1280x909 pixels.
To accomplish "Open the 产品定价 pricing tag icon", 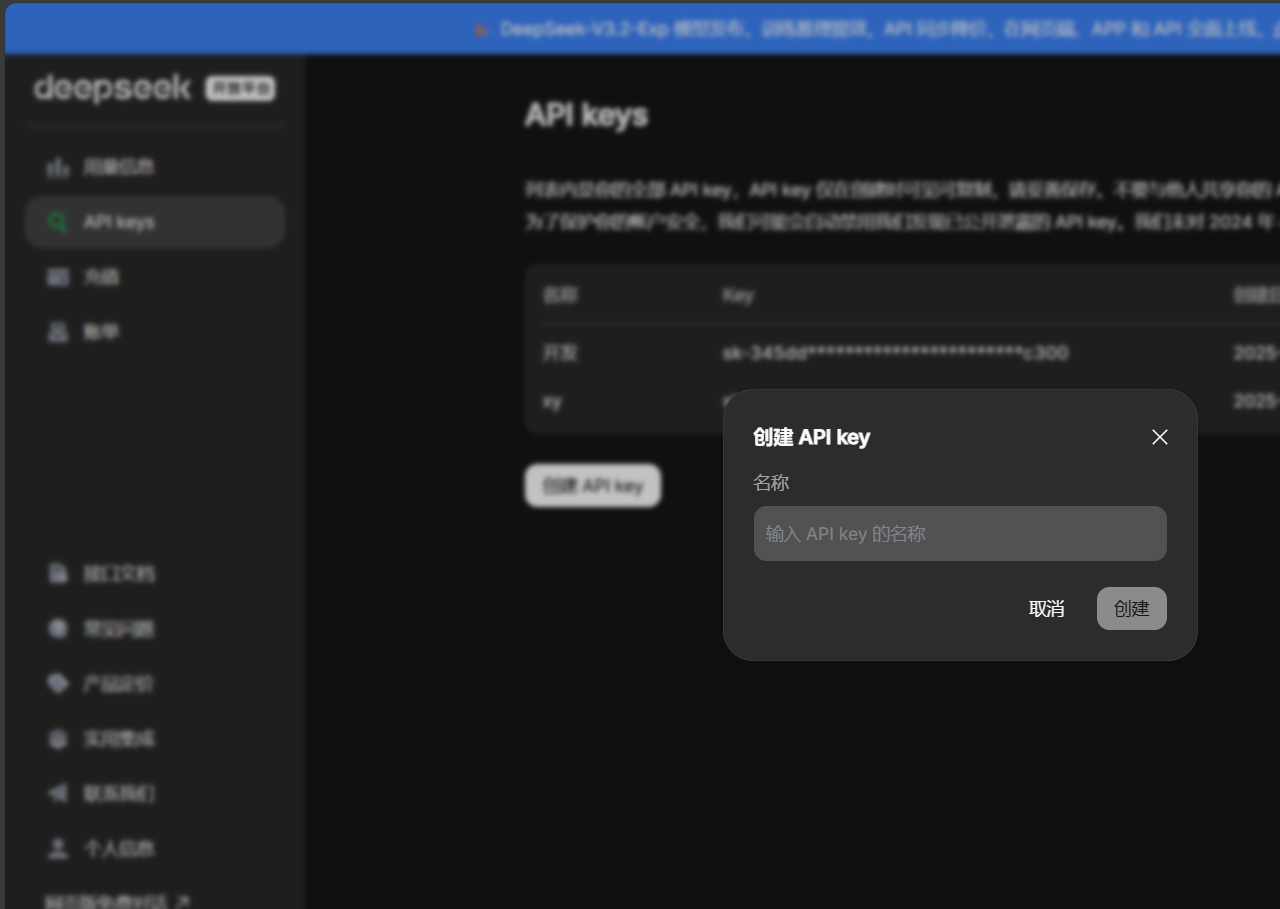I will [x=58, y=684].
